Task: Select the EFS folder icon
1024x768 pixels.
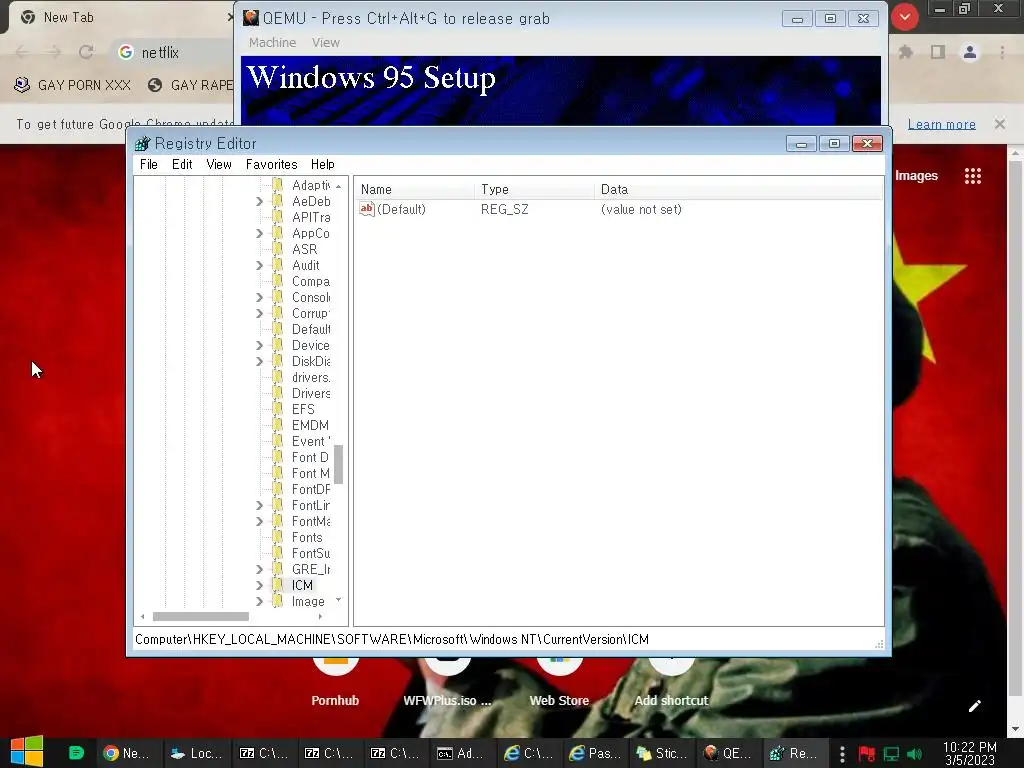Action: click(278, 409)
